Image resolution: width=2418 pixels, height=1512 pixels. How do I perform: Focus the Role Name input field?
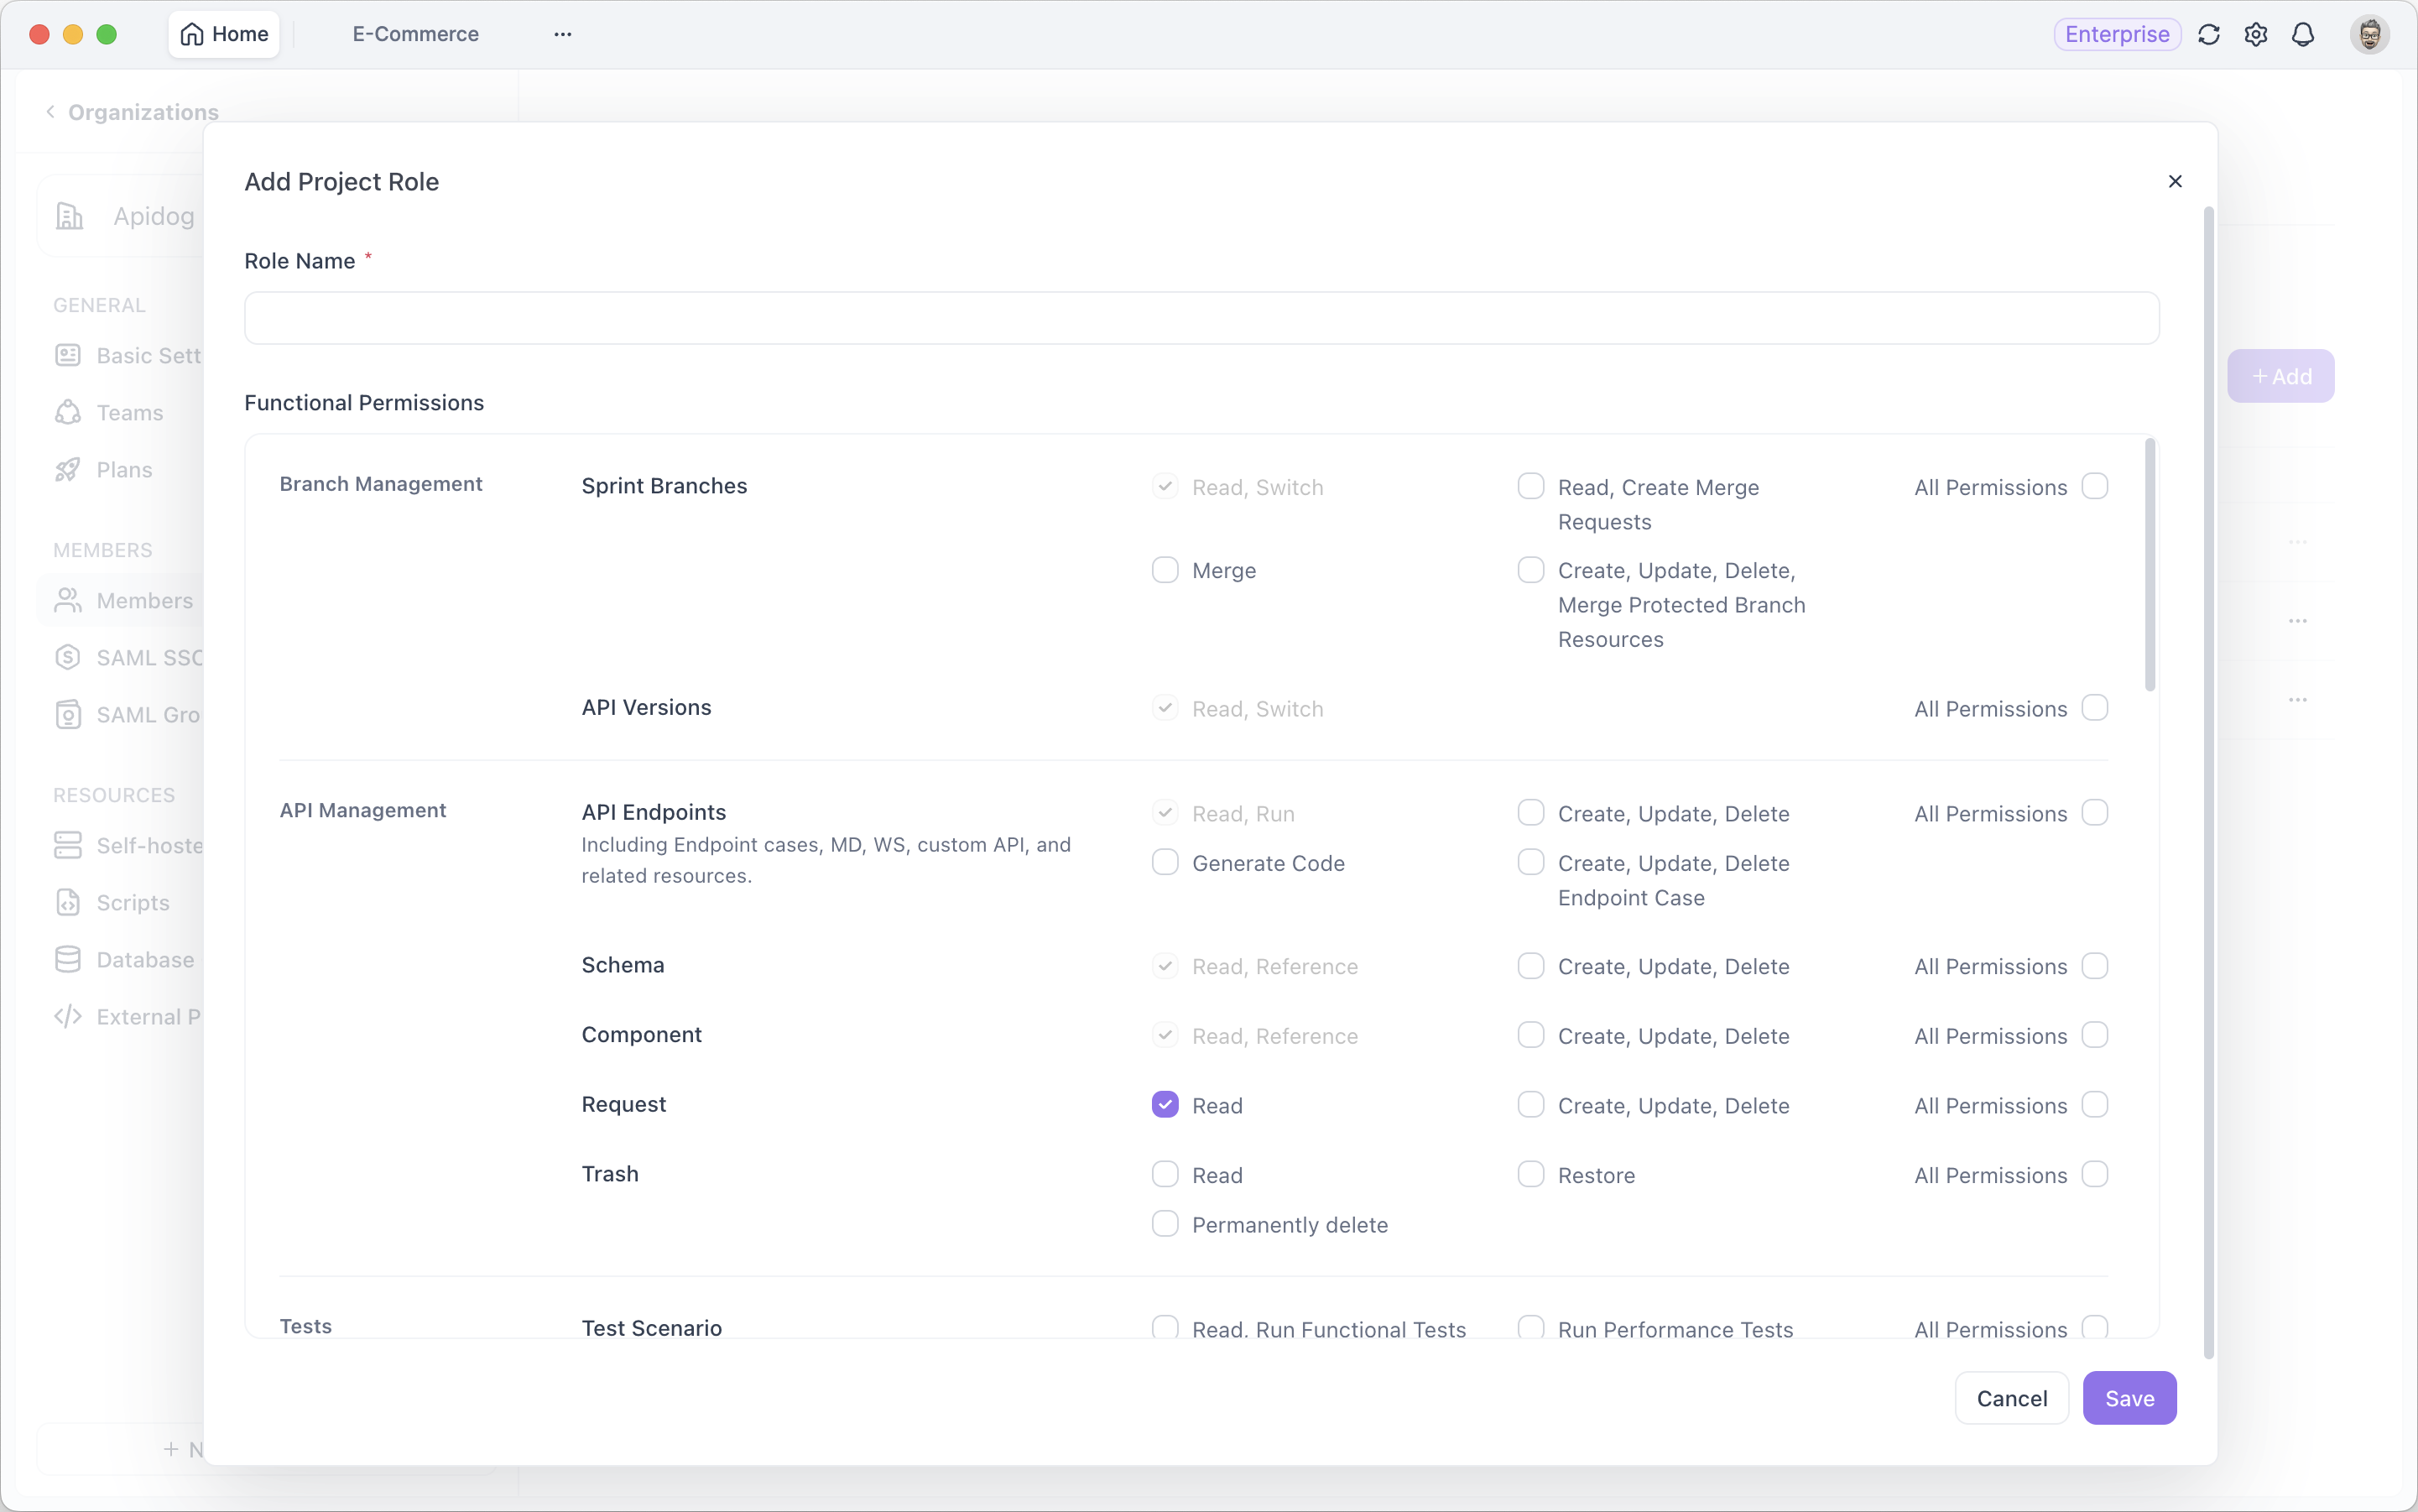[x=1201, y=318]
